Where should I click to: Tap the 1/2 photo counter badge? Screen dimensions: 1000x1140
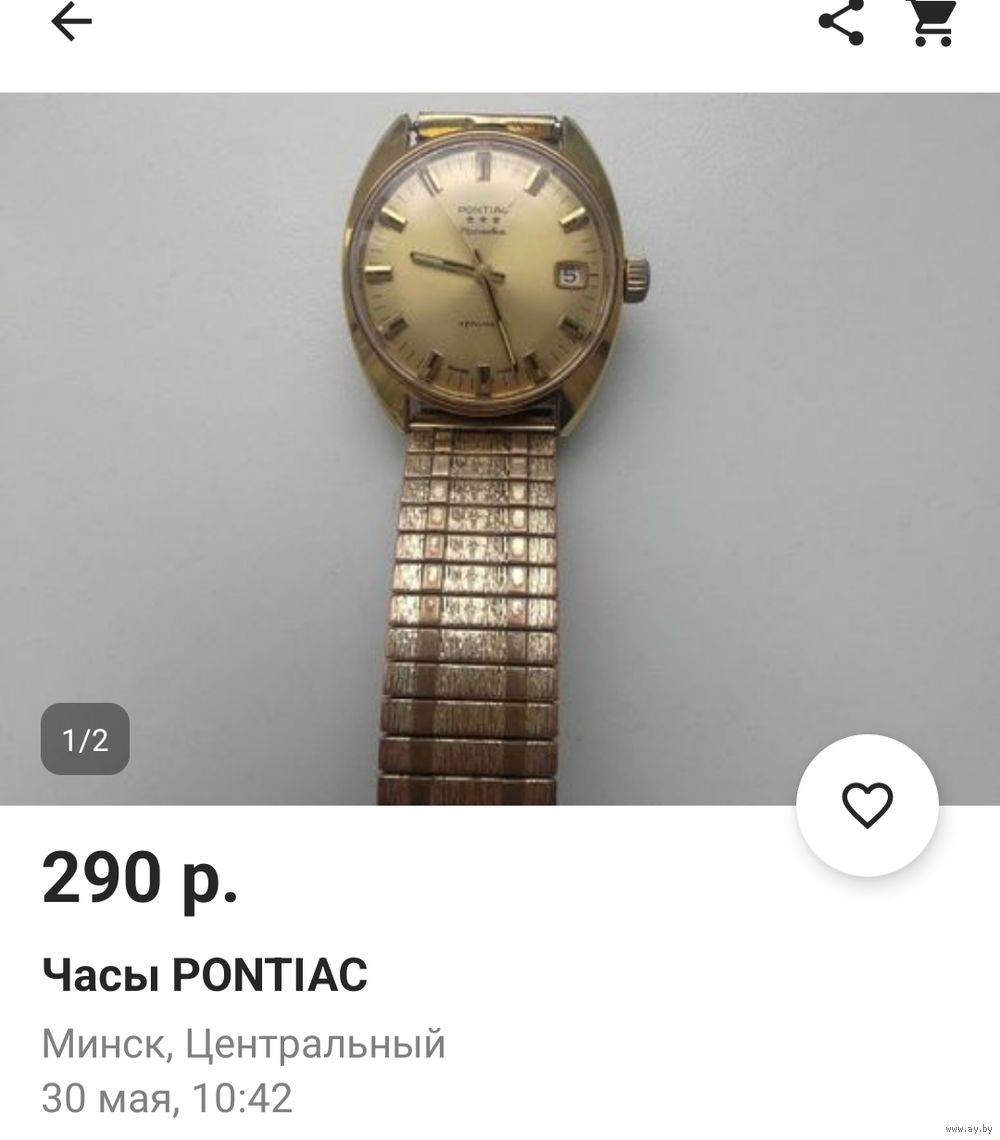pyautogui.click(x=85, y=739)
